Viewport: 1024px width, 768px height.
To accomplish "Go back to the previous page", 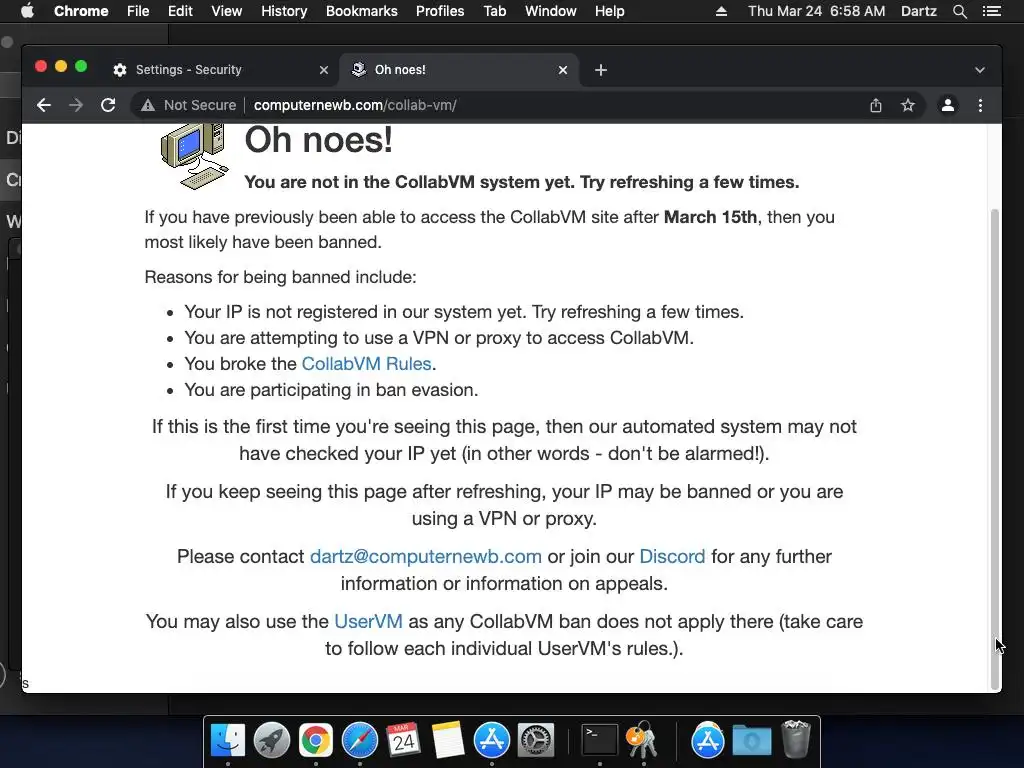I will point(44,105).
